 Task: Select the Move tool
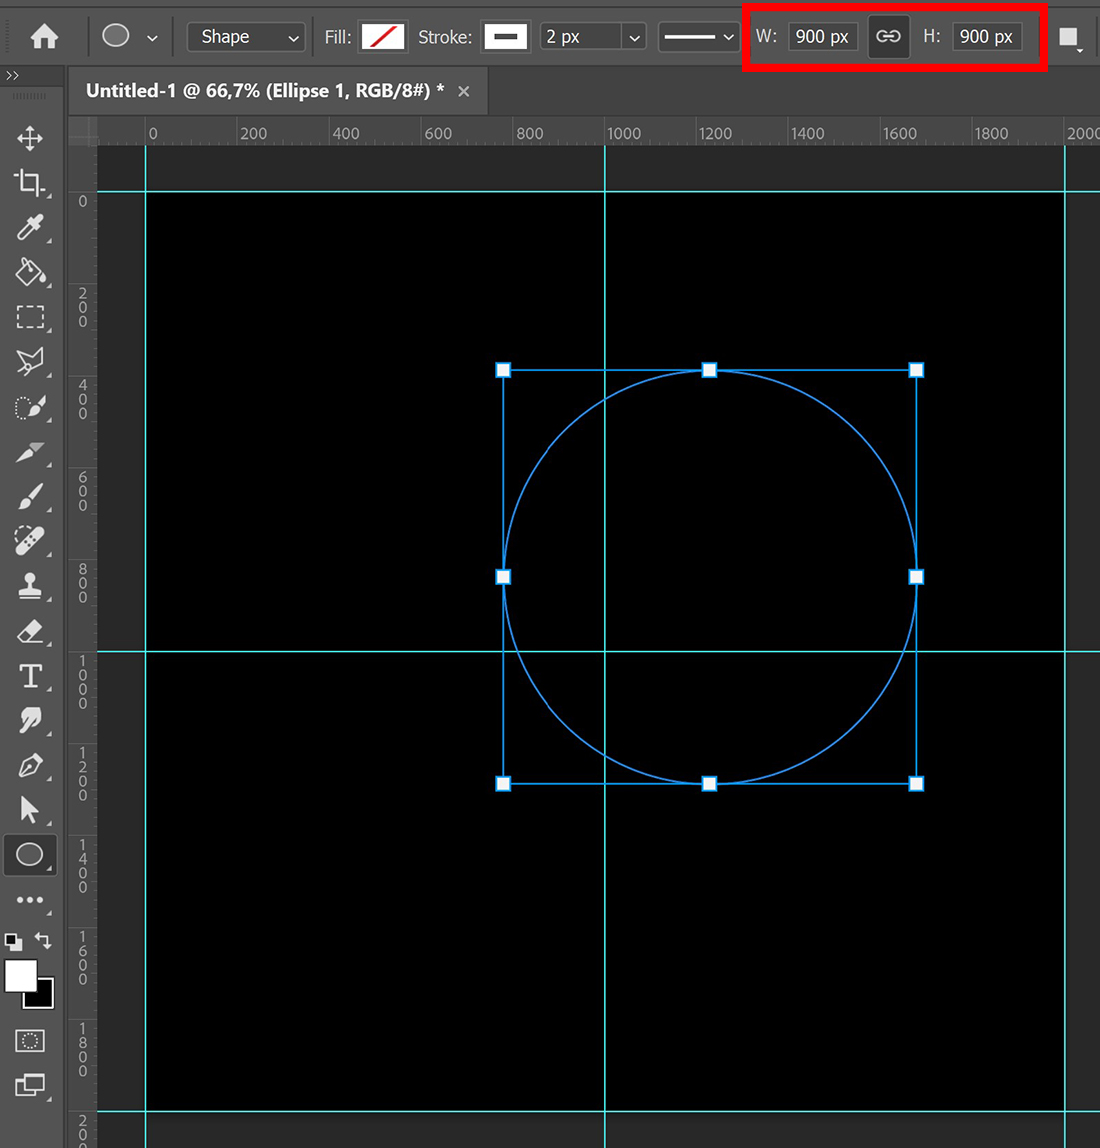[x=30, y=138]
